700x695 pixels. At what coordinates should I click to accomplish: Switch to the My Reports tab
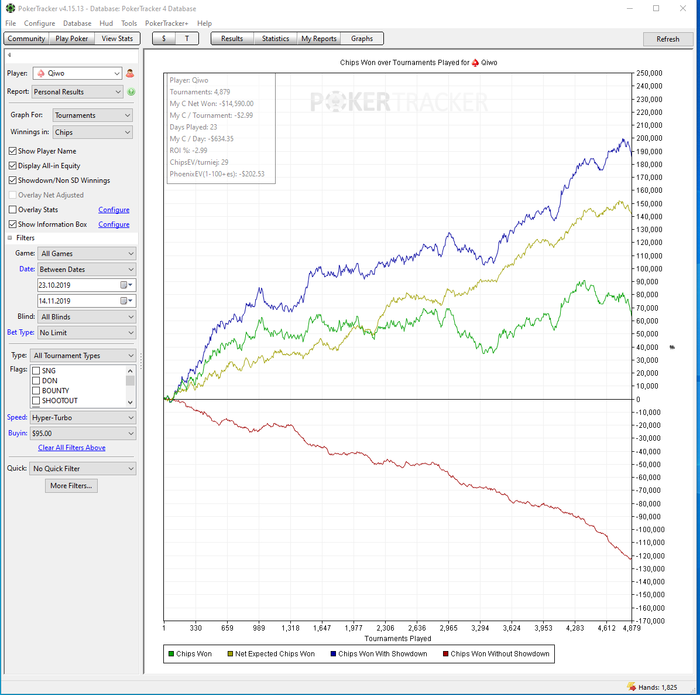click(x=319, y=38)
